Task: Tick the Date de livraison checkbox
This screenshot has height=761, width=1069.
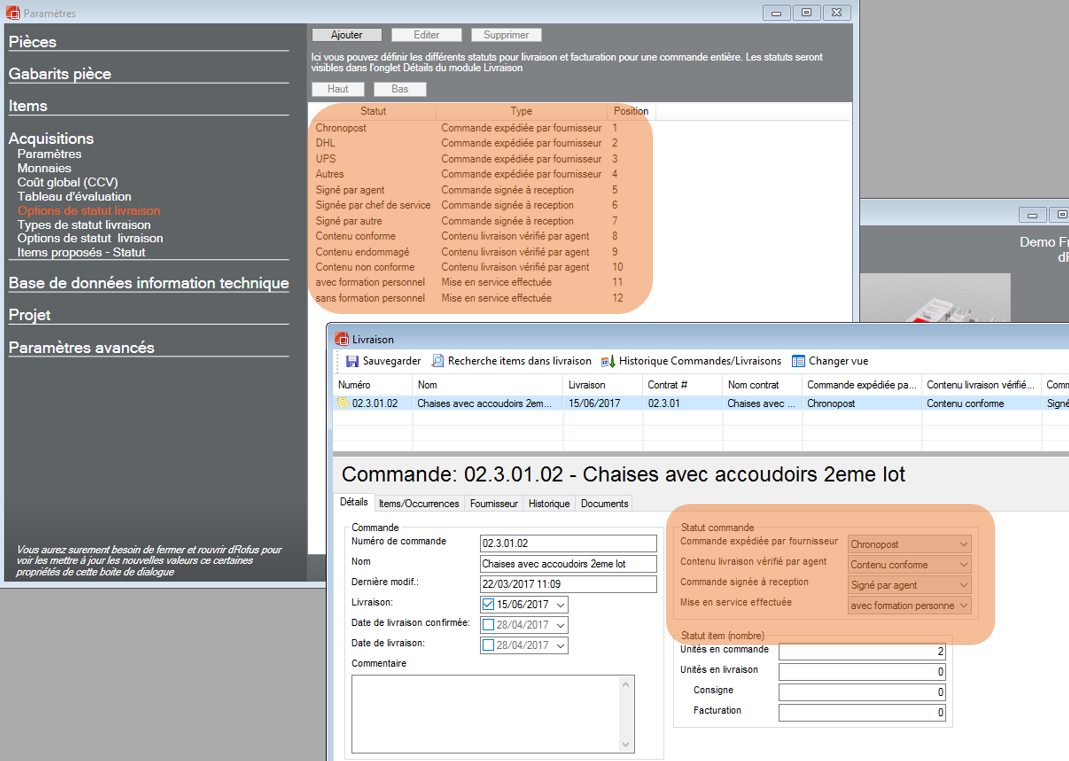Action: coord(488,645)
